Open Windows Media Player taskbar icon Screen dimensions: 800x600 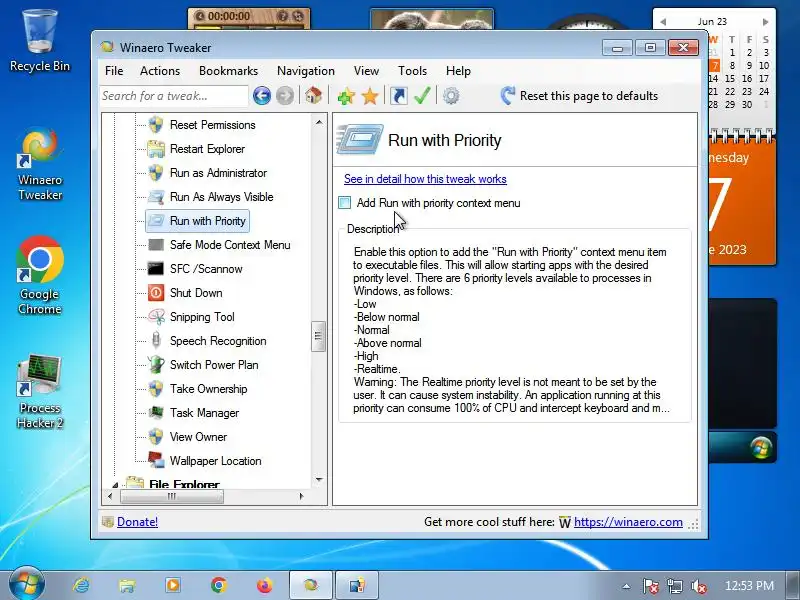173,585
